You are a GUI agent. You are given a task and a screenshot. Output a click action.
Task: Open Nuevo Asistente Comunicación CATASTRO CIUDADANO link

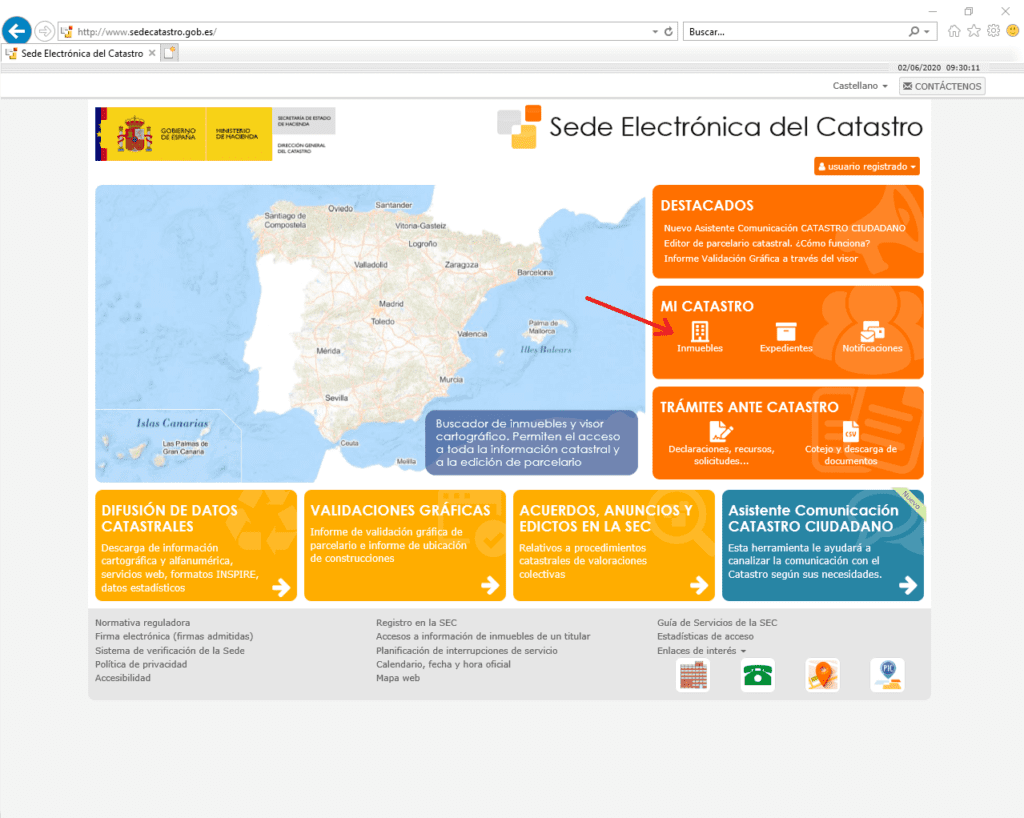point(784,228)
